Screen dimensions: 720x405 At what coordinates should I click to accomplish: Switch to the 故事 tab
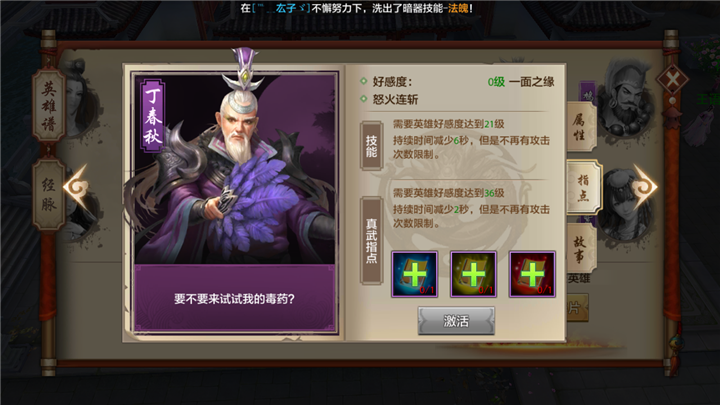pyautogui.click(x=581, y=249)
